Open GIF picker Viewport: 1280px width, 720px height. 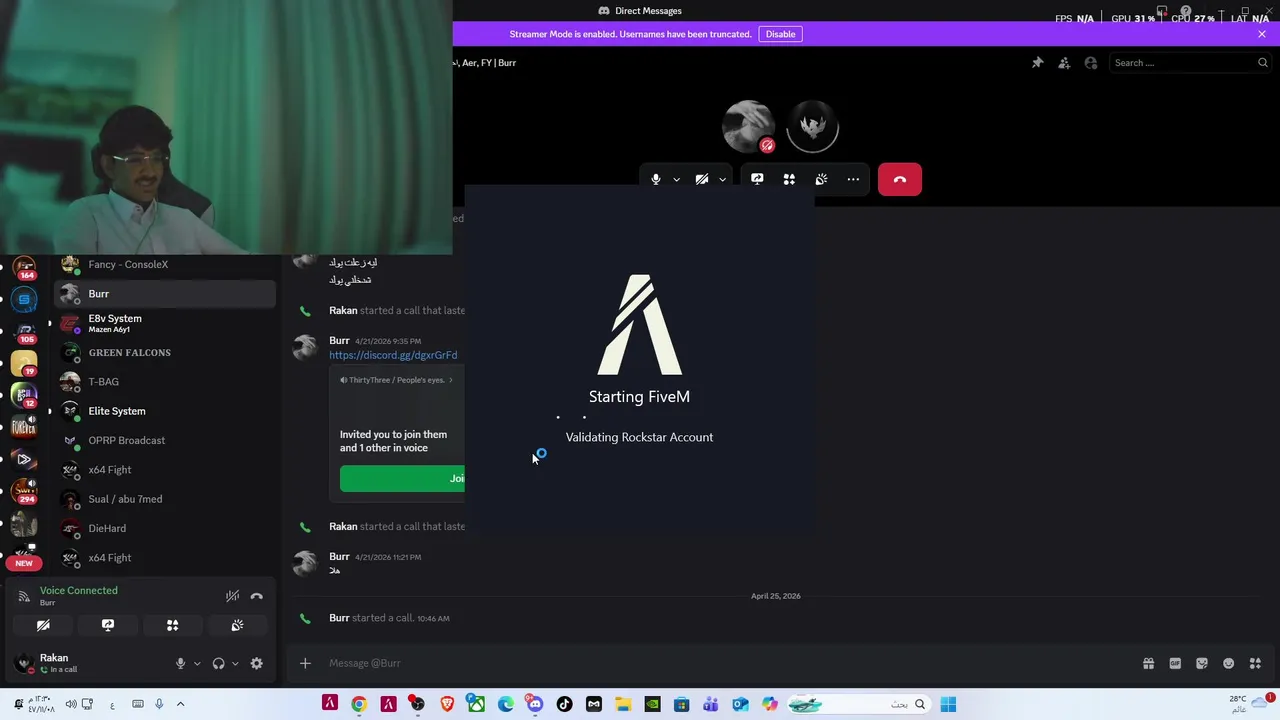click(x=1175, y=663)
